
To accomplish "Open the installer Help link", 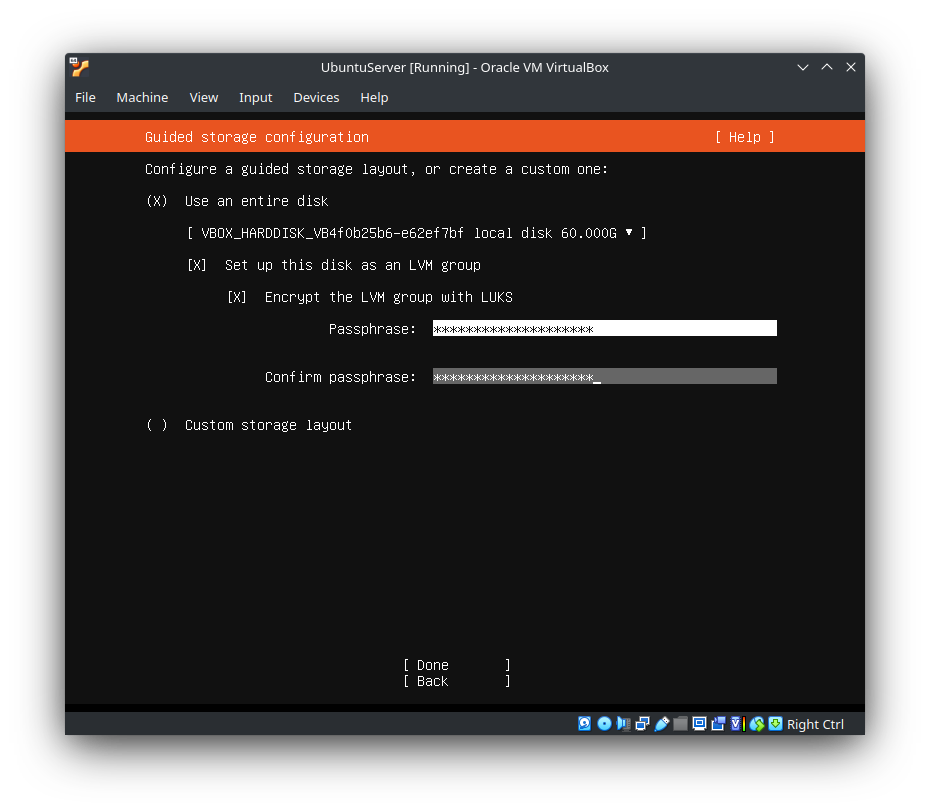I will 744,137.
